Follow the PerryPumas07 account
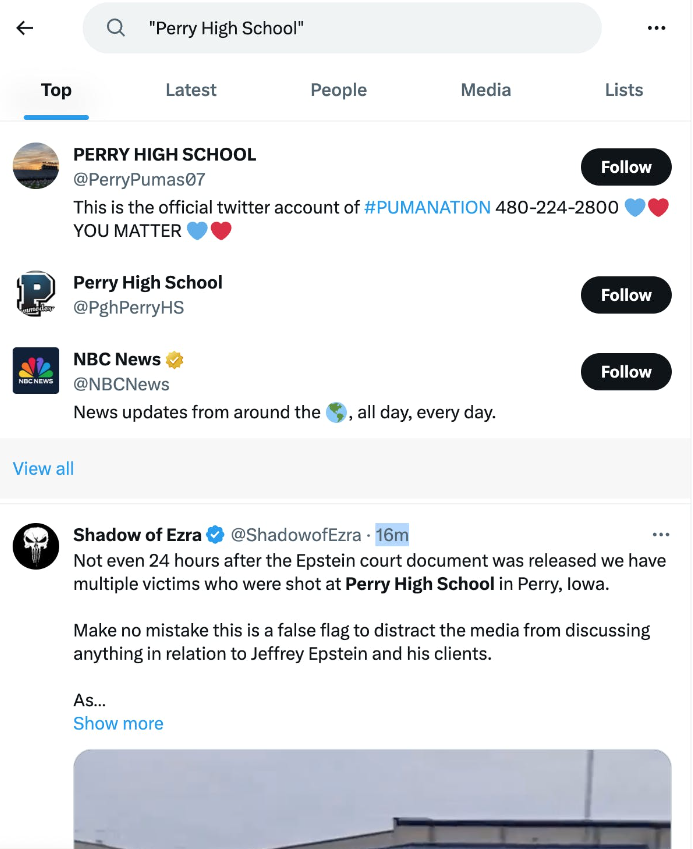The height and width of the screenshot is (849, 693). [x=626, y=167]
